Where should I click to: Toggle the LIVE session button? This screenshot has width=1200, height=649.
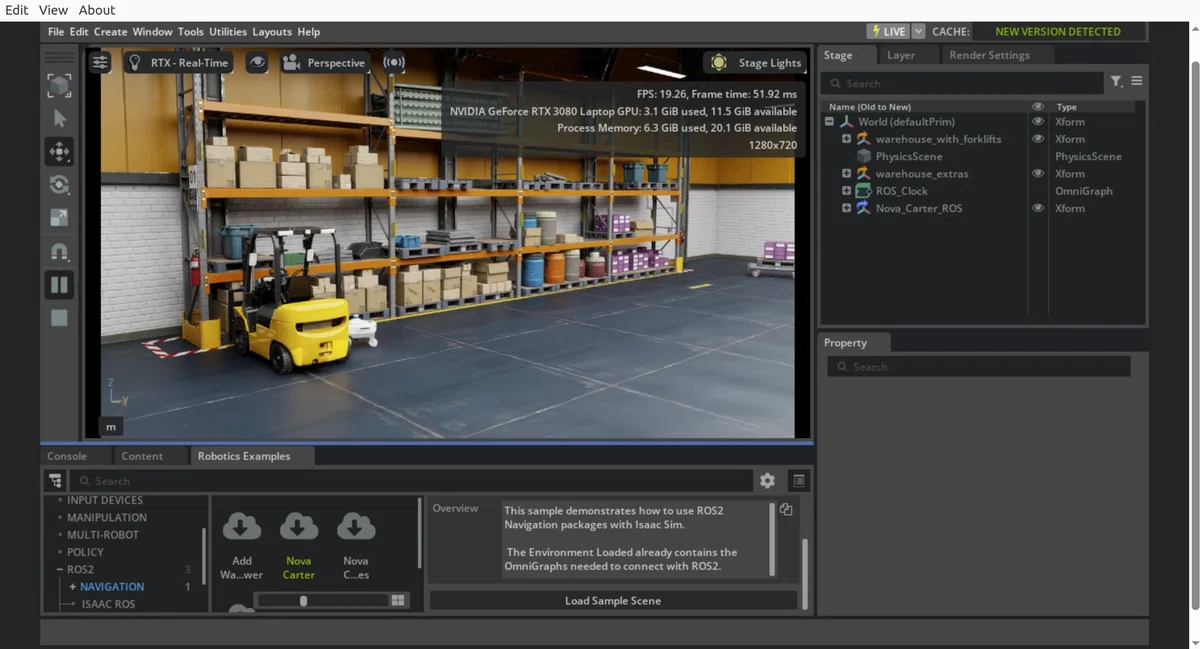pyautogui.click(x=888, y=31)
